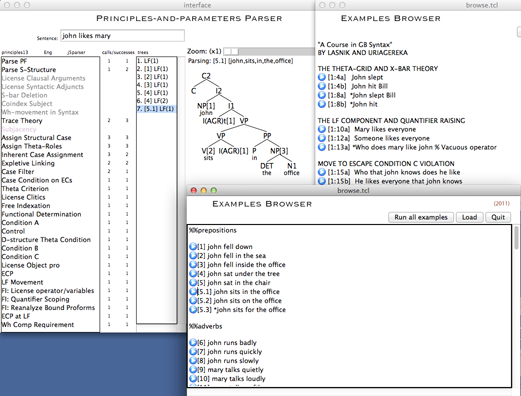The width and height of the screenshot is (521, 396).
Task: Click the Run all examples button
Action: tap(421, 217)
